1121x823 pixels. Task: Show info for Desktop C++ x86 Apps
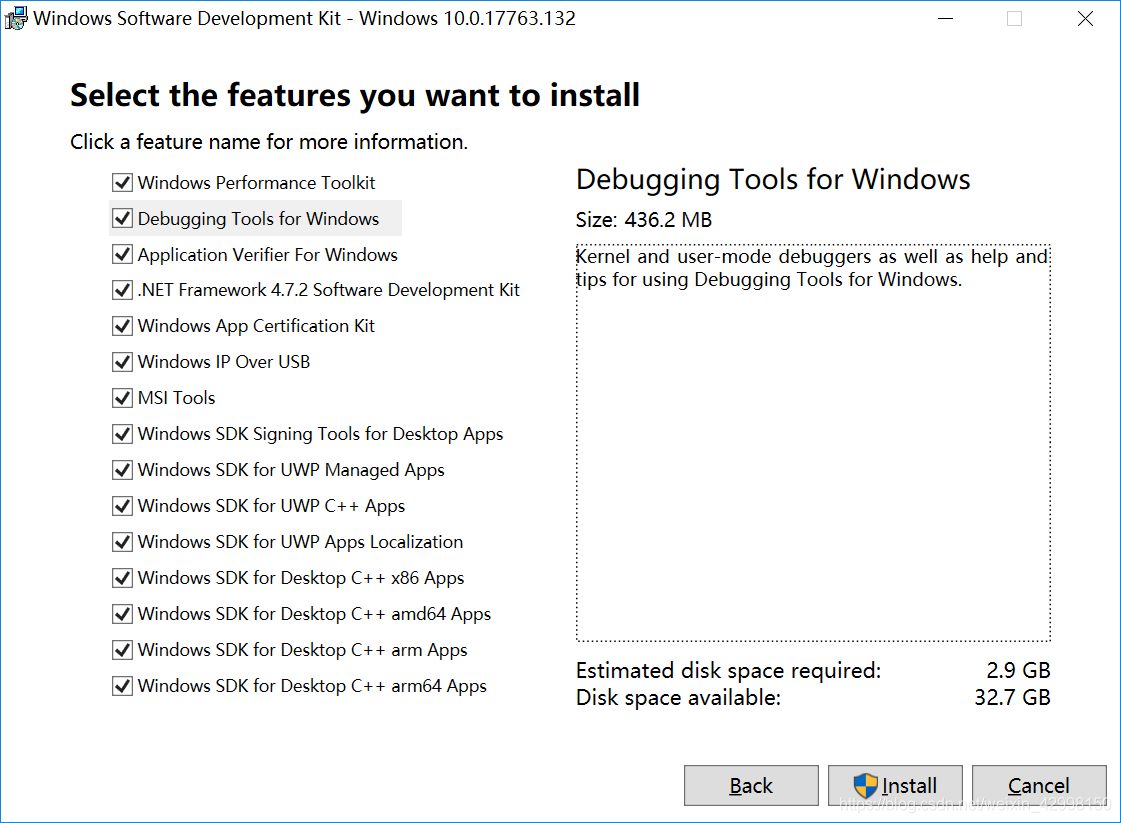coord(301,578)
